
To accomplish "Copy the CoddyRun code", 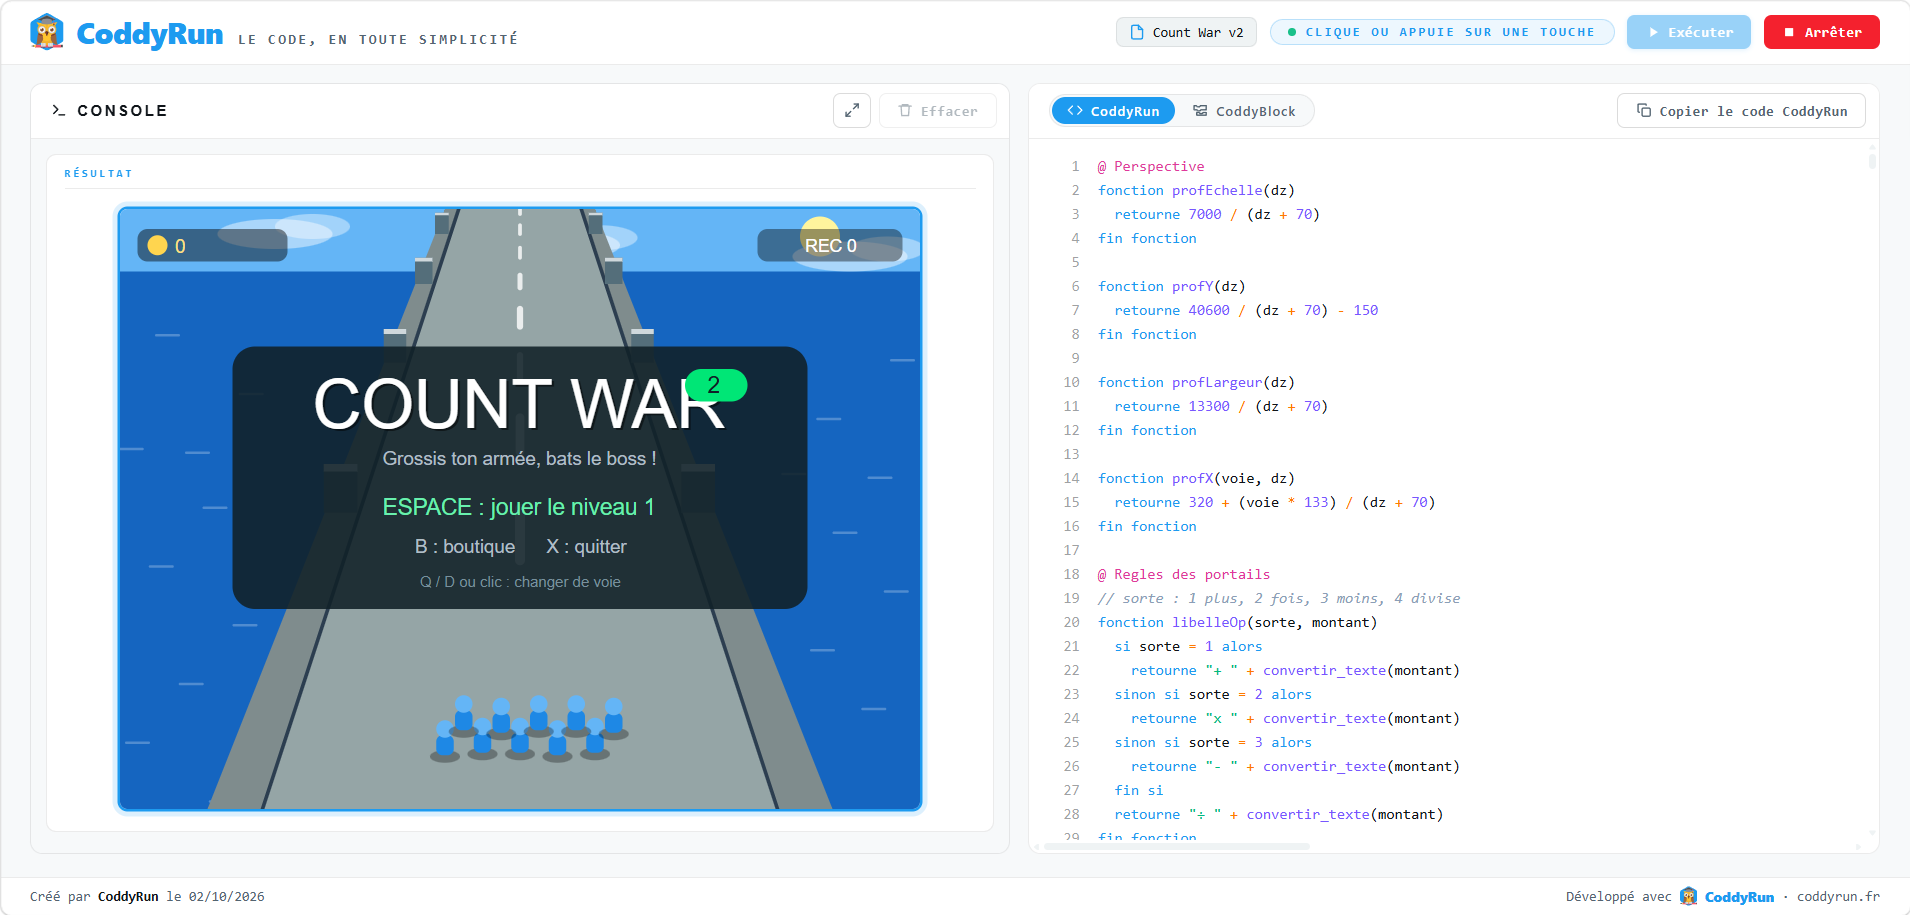I will pyautogui.click(x=1741, y=111).
